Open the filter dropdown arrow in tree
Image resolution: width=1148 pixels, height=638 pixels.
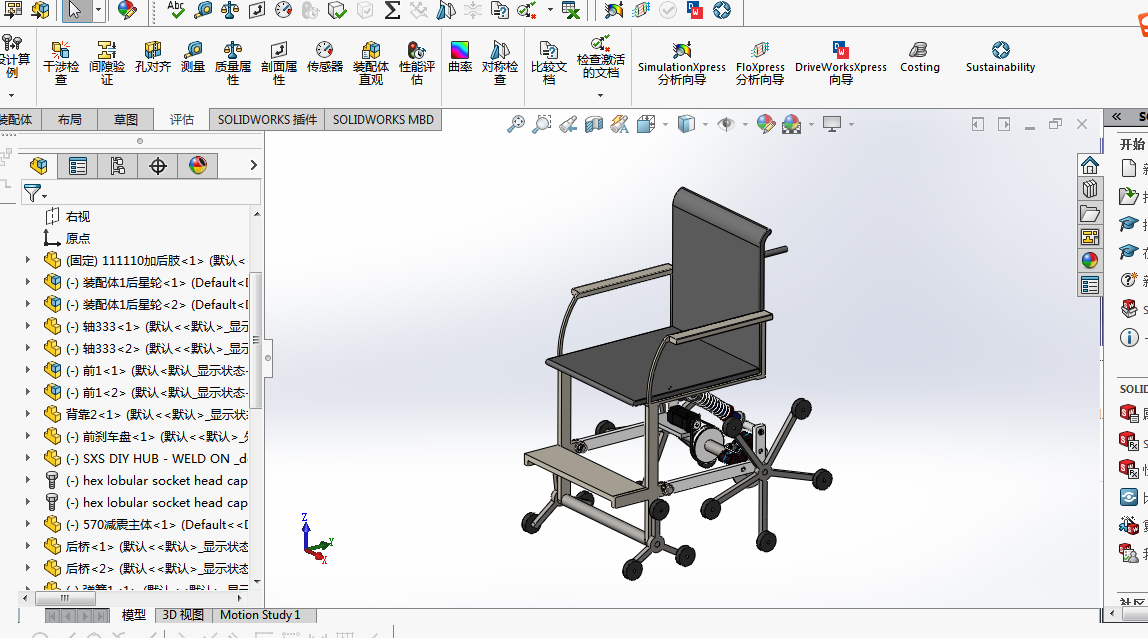[45, 196]
